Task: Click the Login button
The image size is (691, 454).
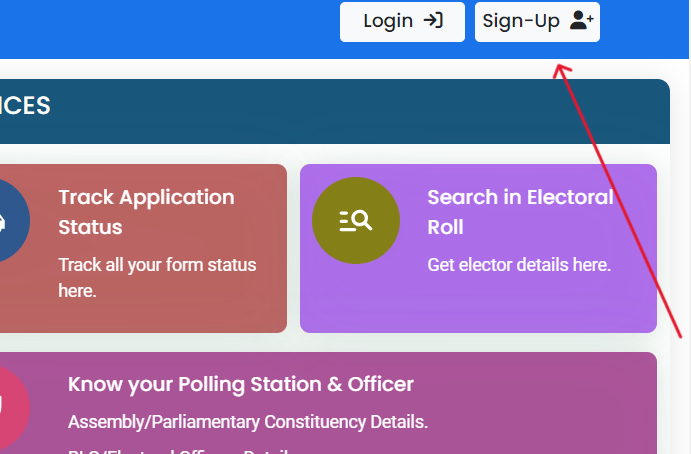Action: point(402,21)
